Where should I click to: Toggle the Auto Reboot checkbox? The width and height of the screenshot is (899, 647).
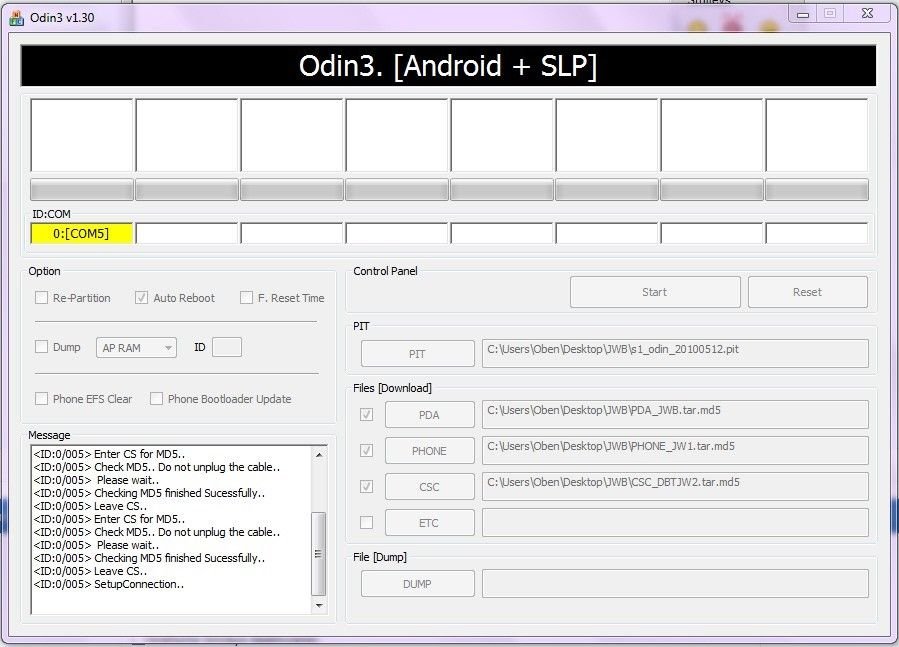point(141,298)
